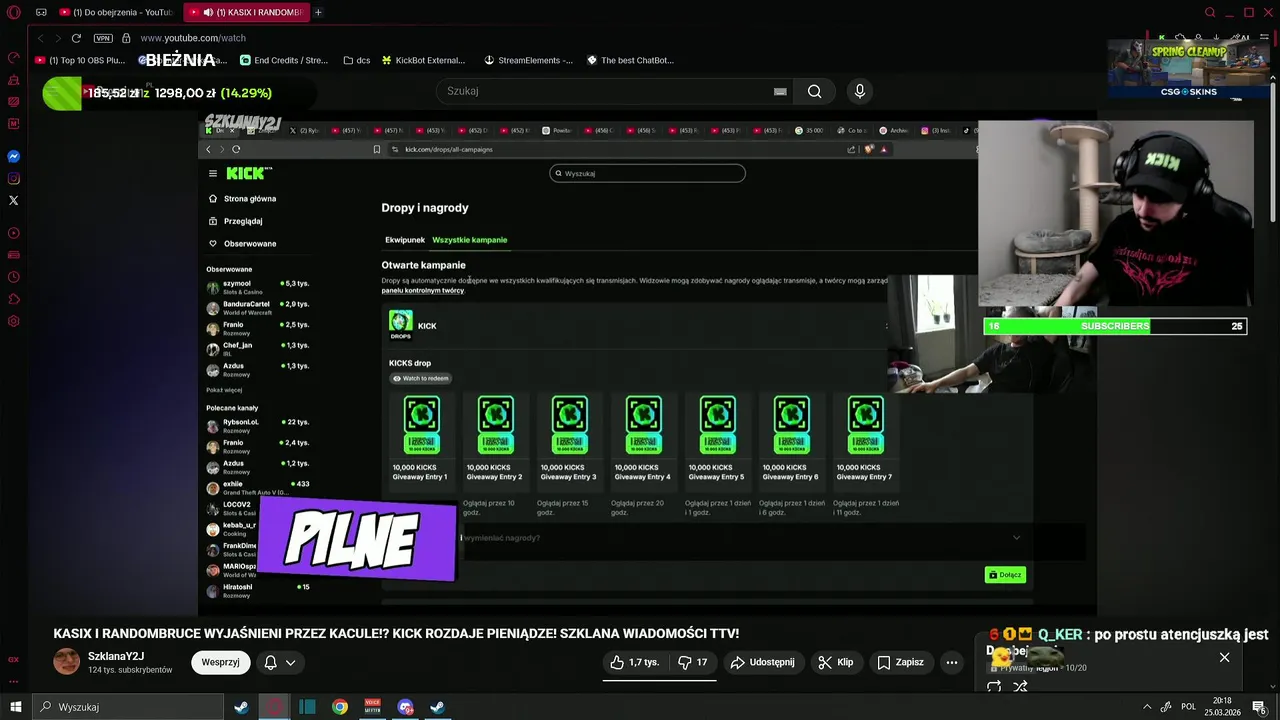
Task: Open the notification bell dropdown
Action: pos(279,662)
